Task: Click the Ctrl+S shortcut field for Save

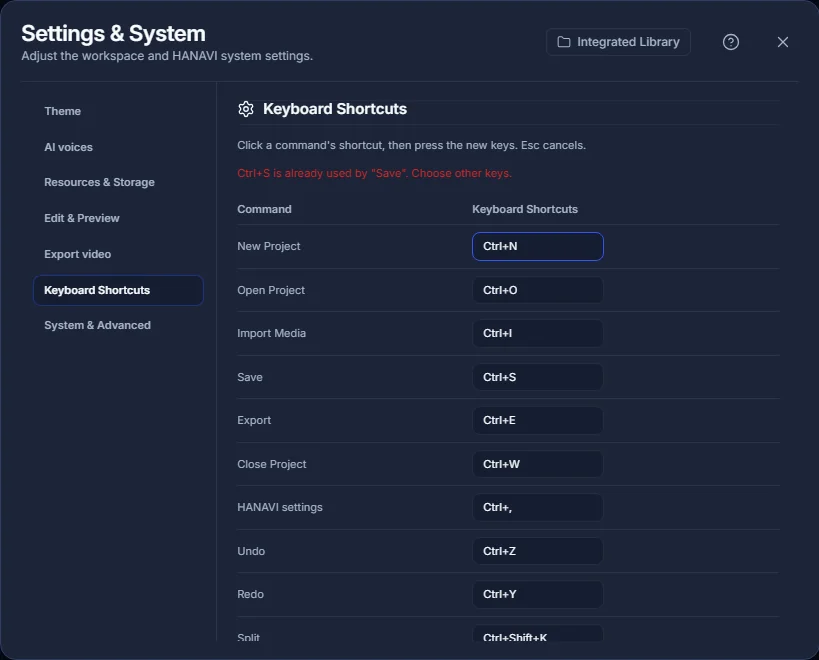Action: 537,377
